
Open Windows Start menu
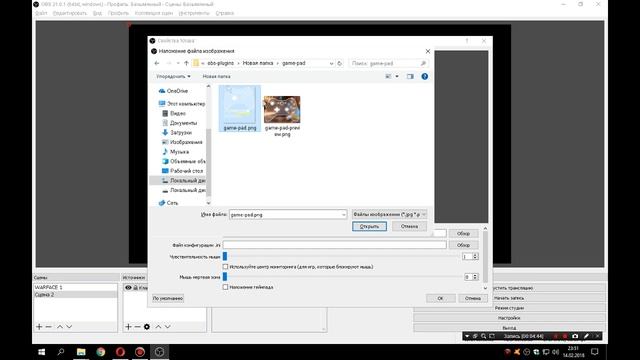[x=42, y=352]
